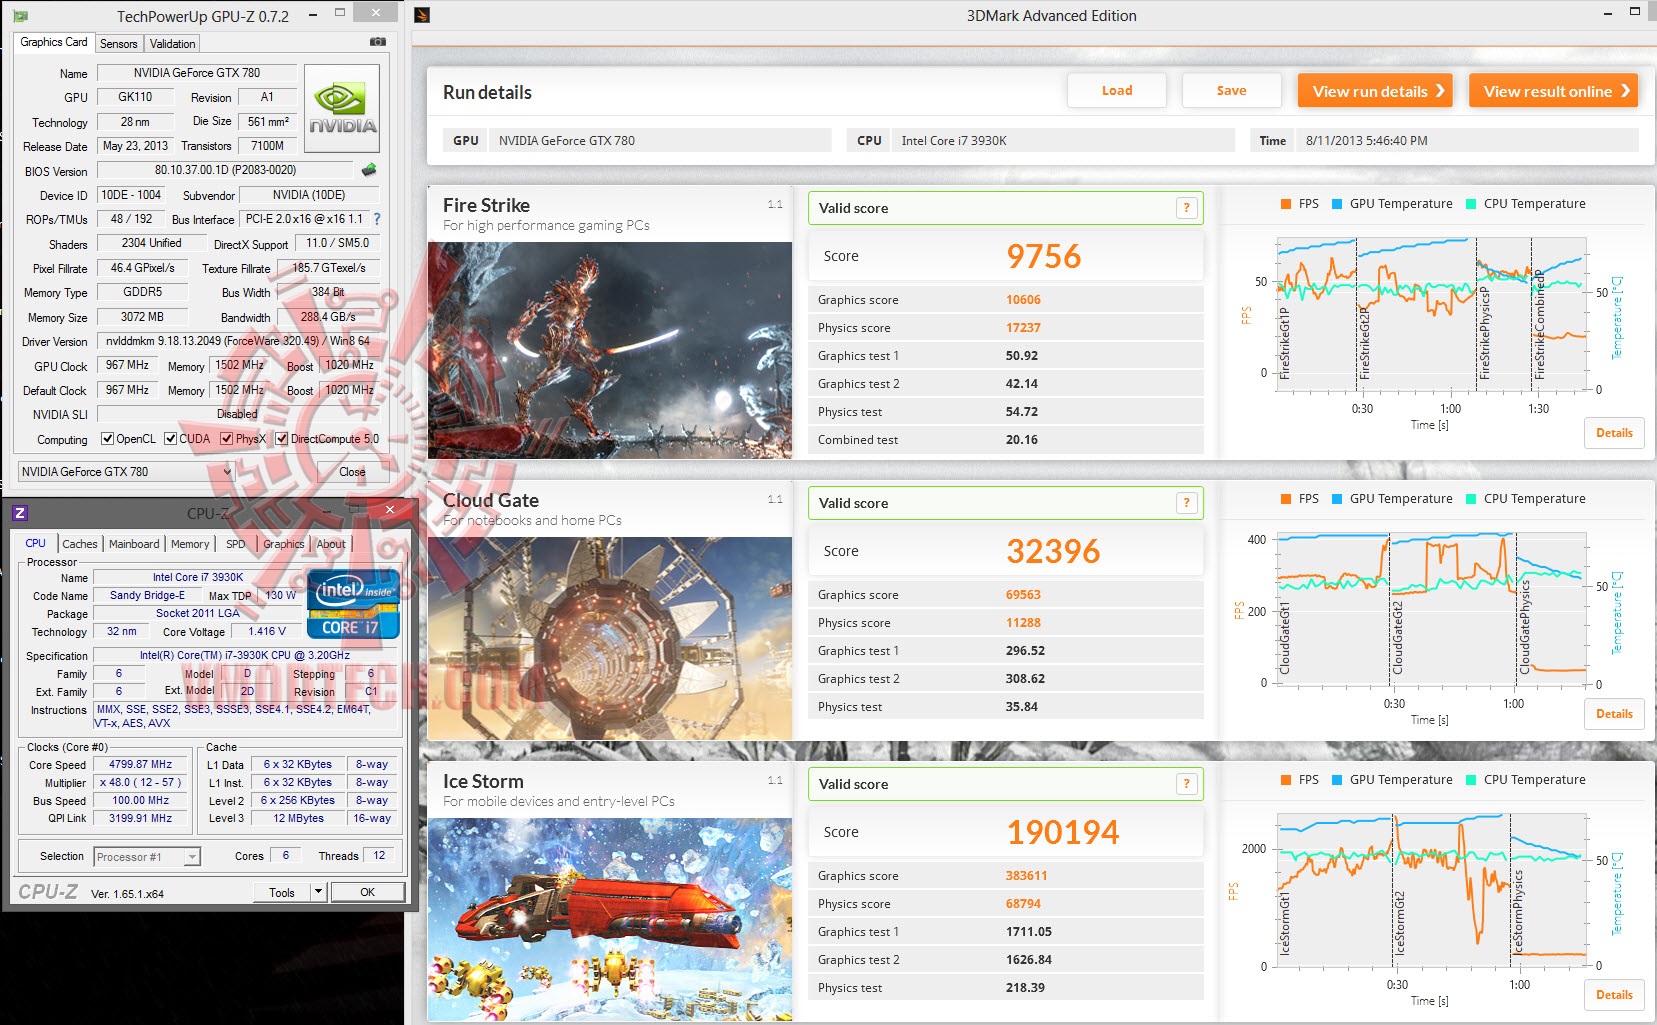Click the Core Speed value 4799.87 MHz

pyautogui.click(x=140, y=764)
